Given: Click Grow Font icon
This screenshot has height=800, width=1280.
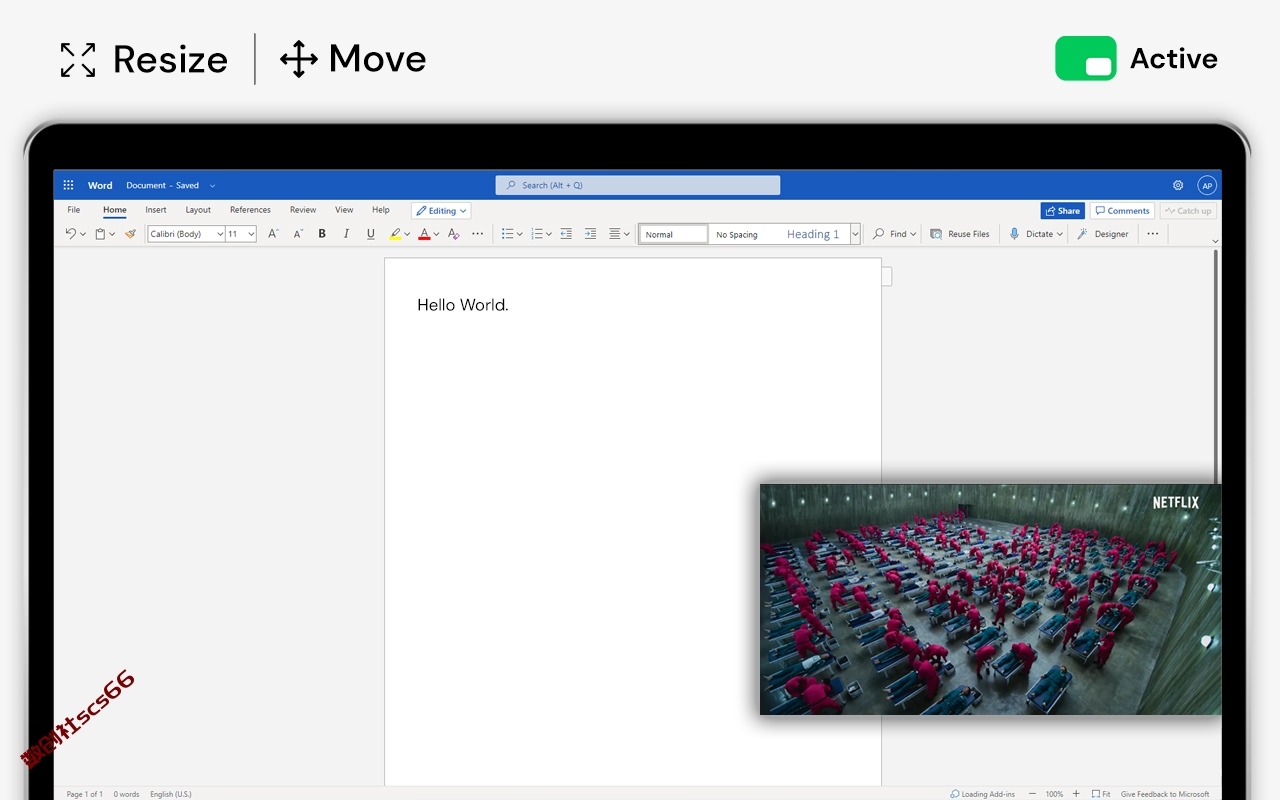Looking at the screenshot, I should click(273, 234).
